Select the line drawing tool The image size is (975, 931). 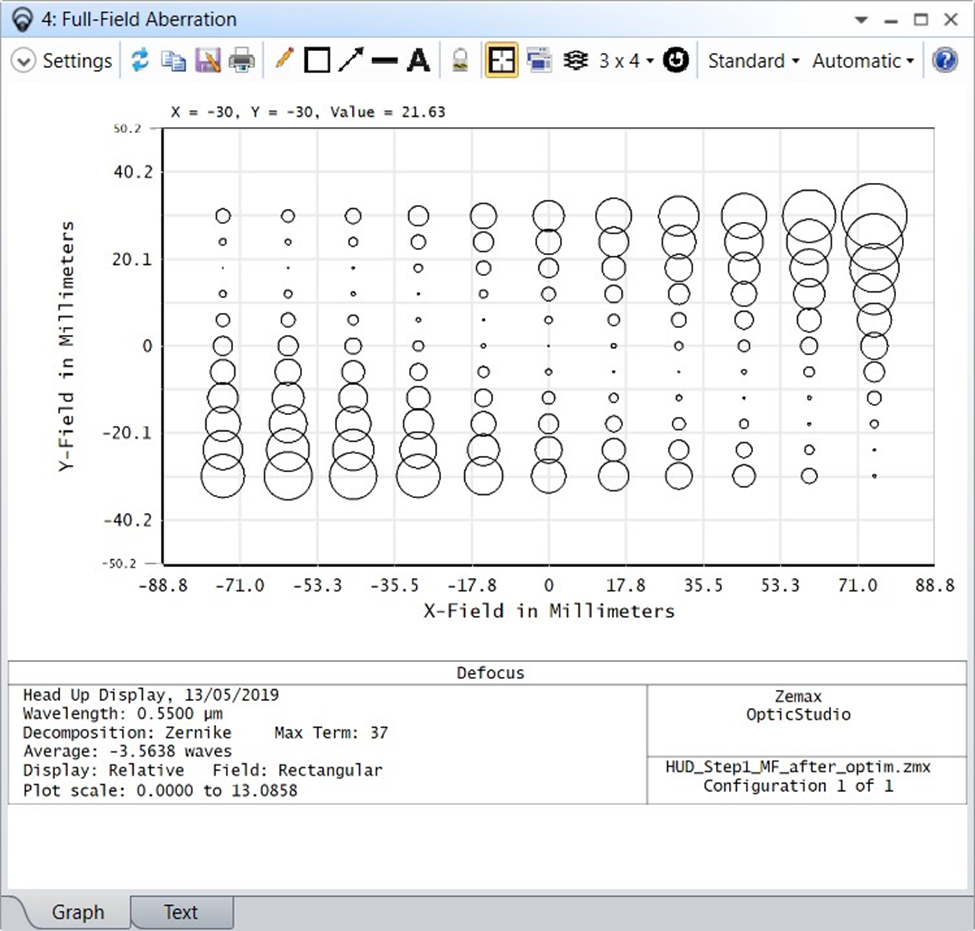(384, 61)
